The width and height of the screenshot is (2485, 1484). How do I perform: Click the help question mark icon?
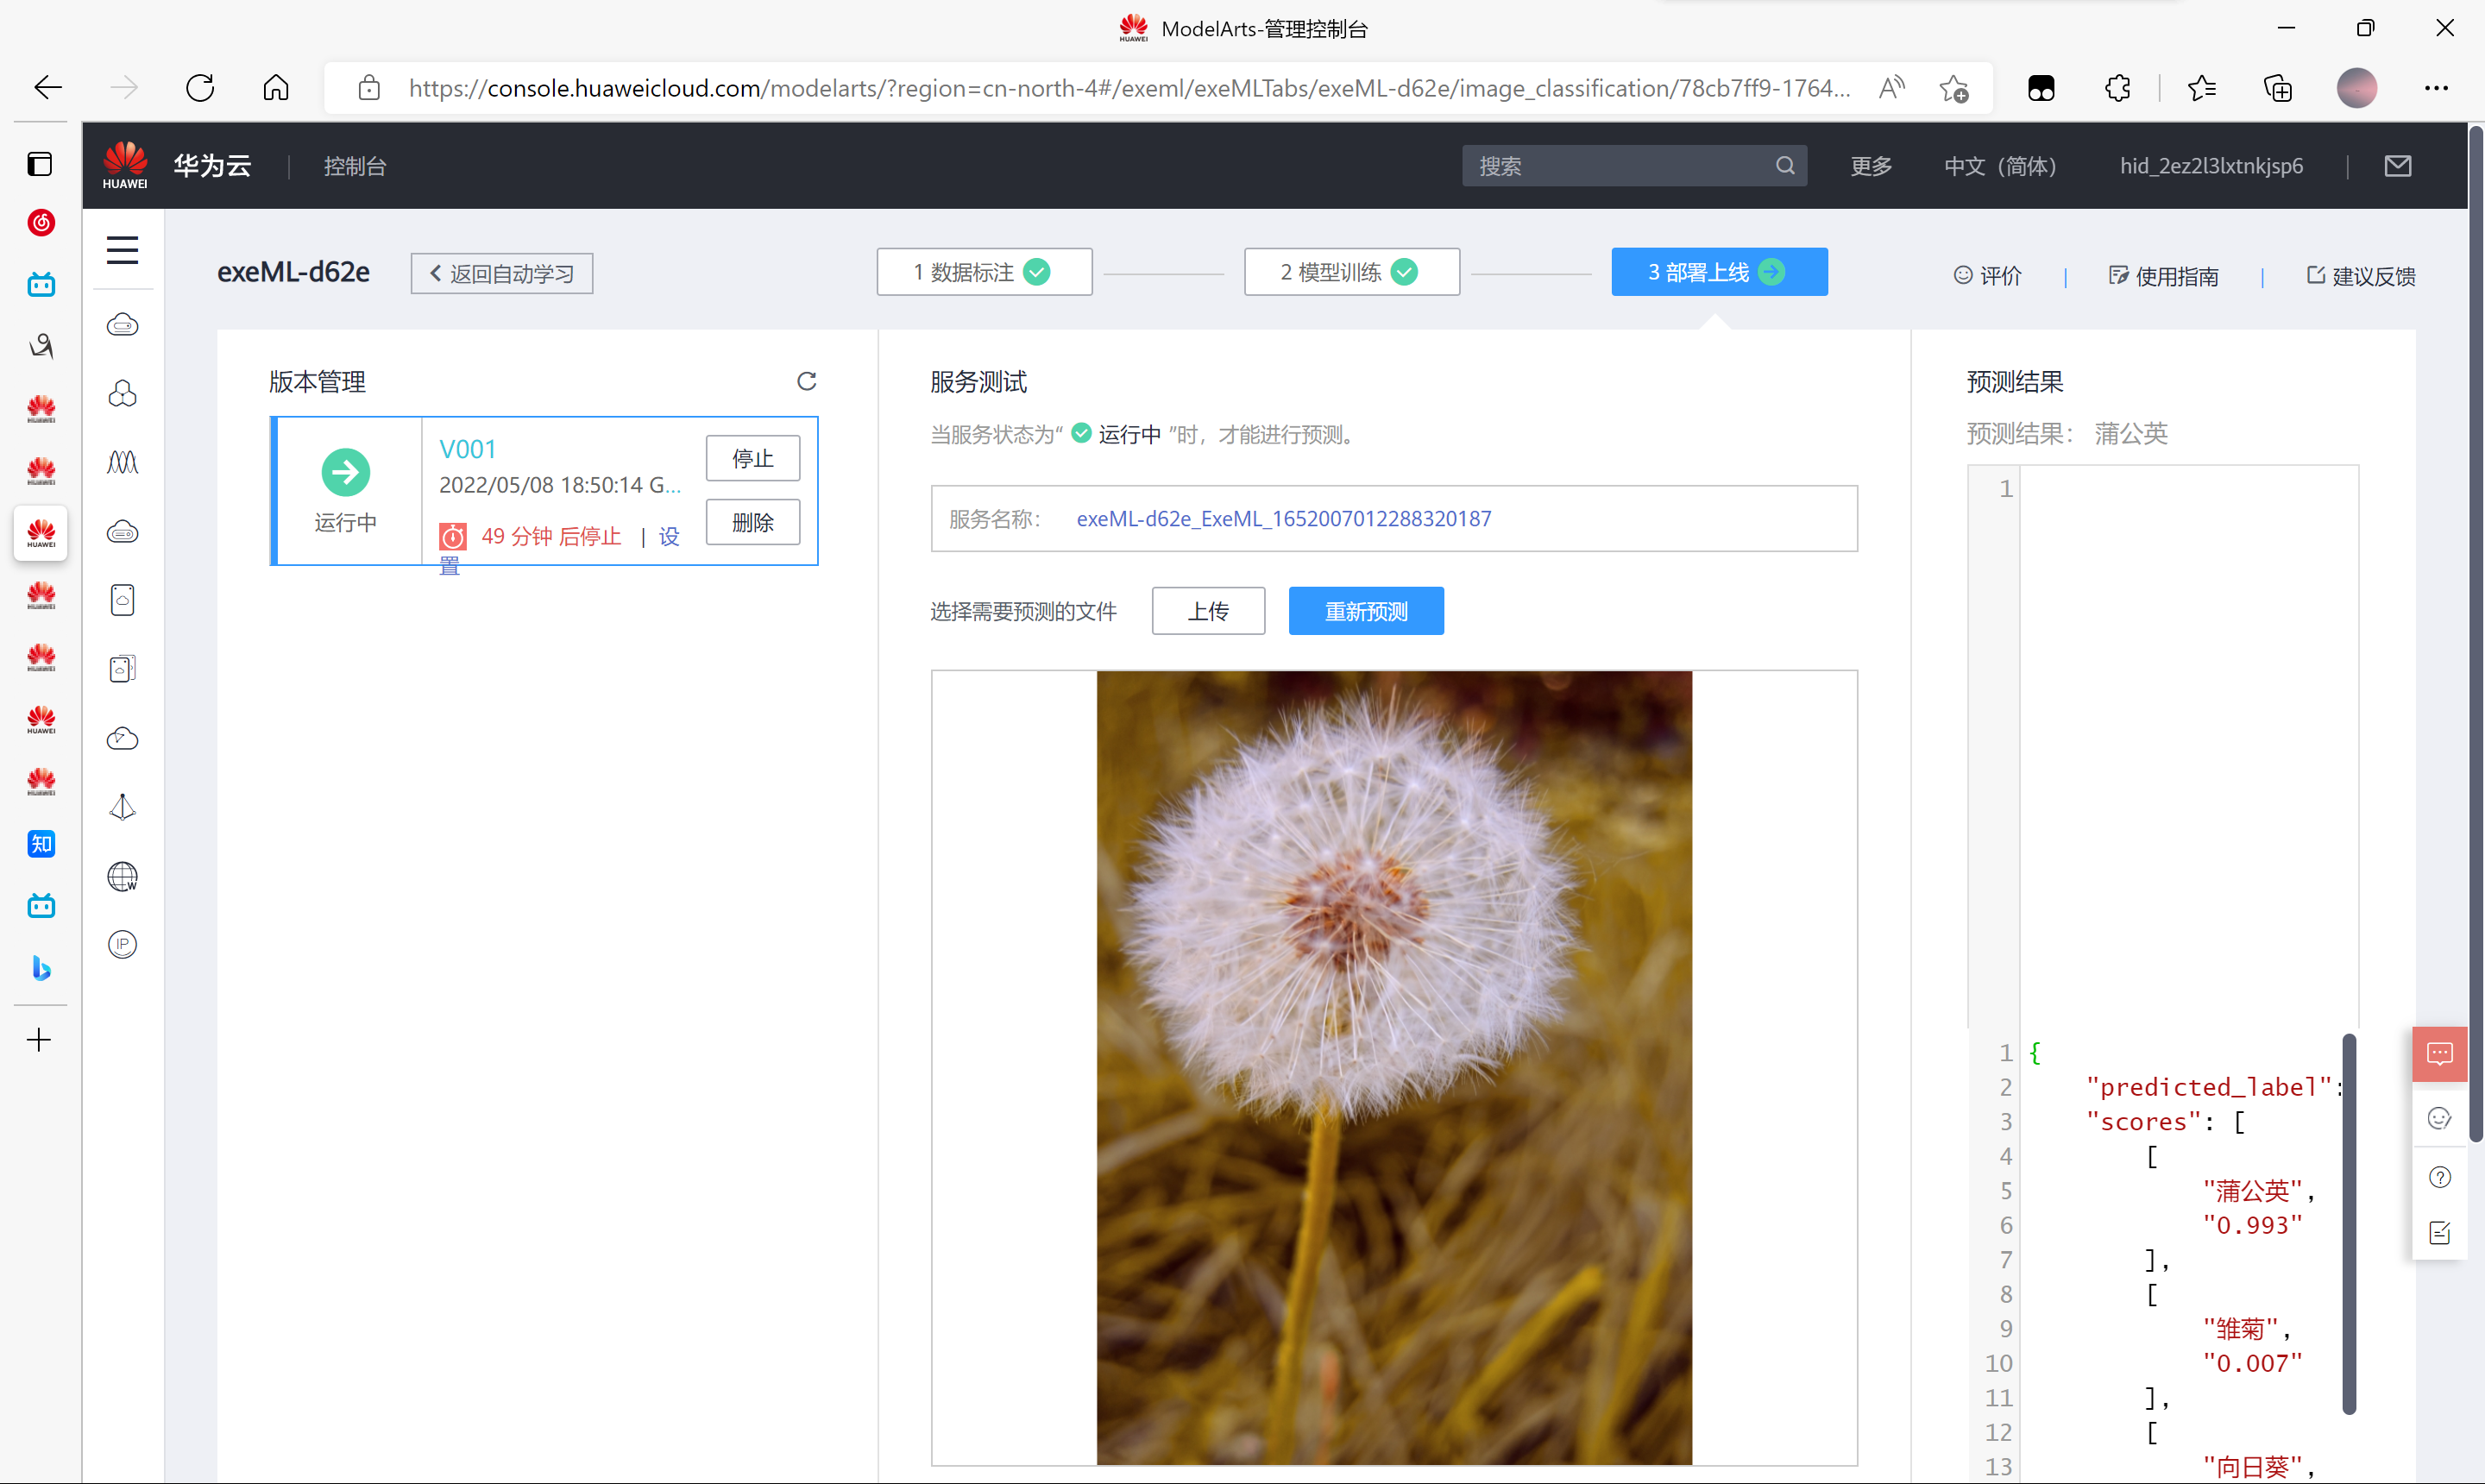(x=2439, y=1177)
